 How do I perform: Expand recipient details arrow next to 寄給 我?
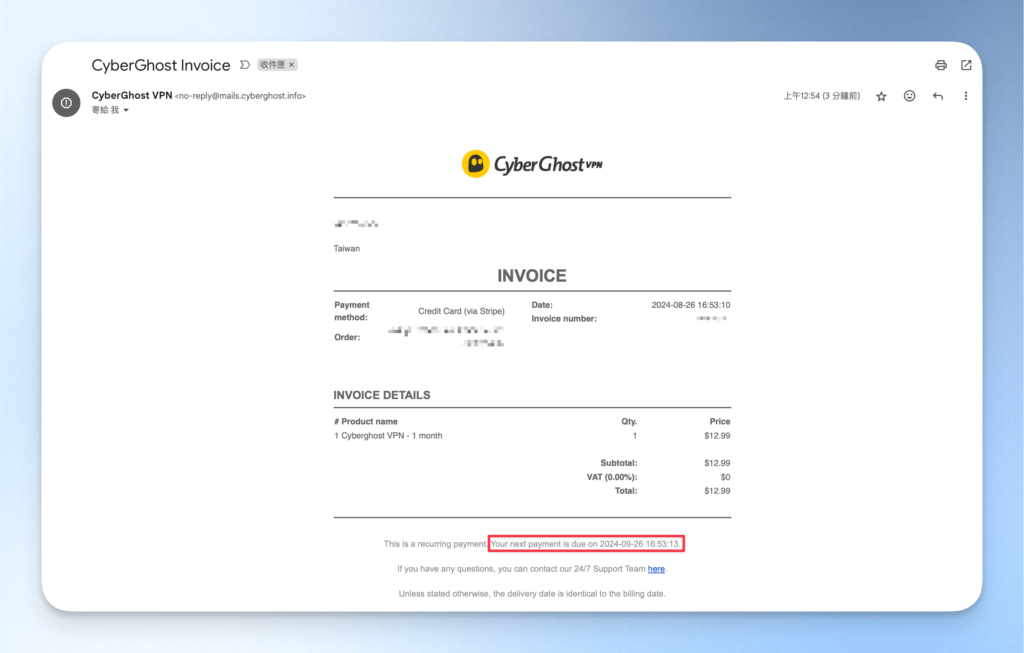point(126,110)
